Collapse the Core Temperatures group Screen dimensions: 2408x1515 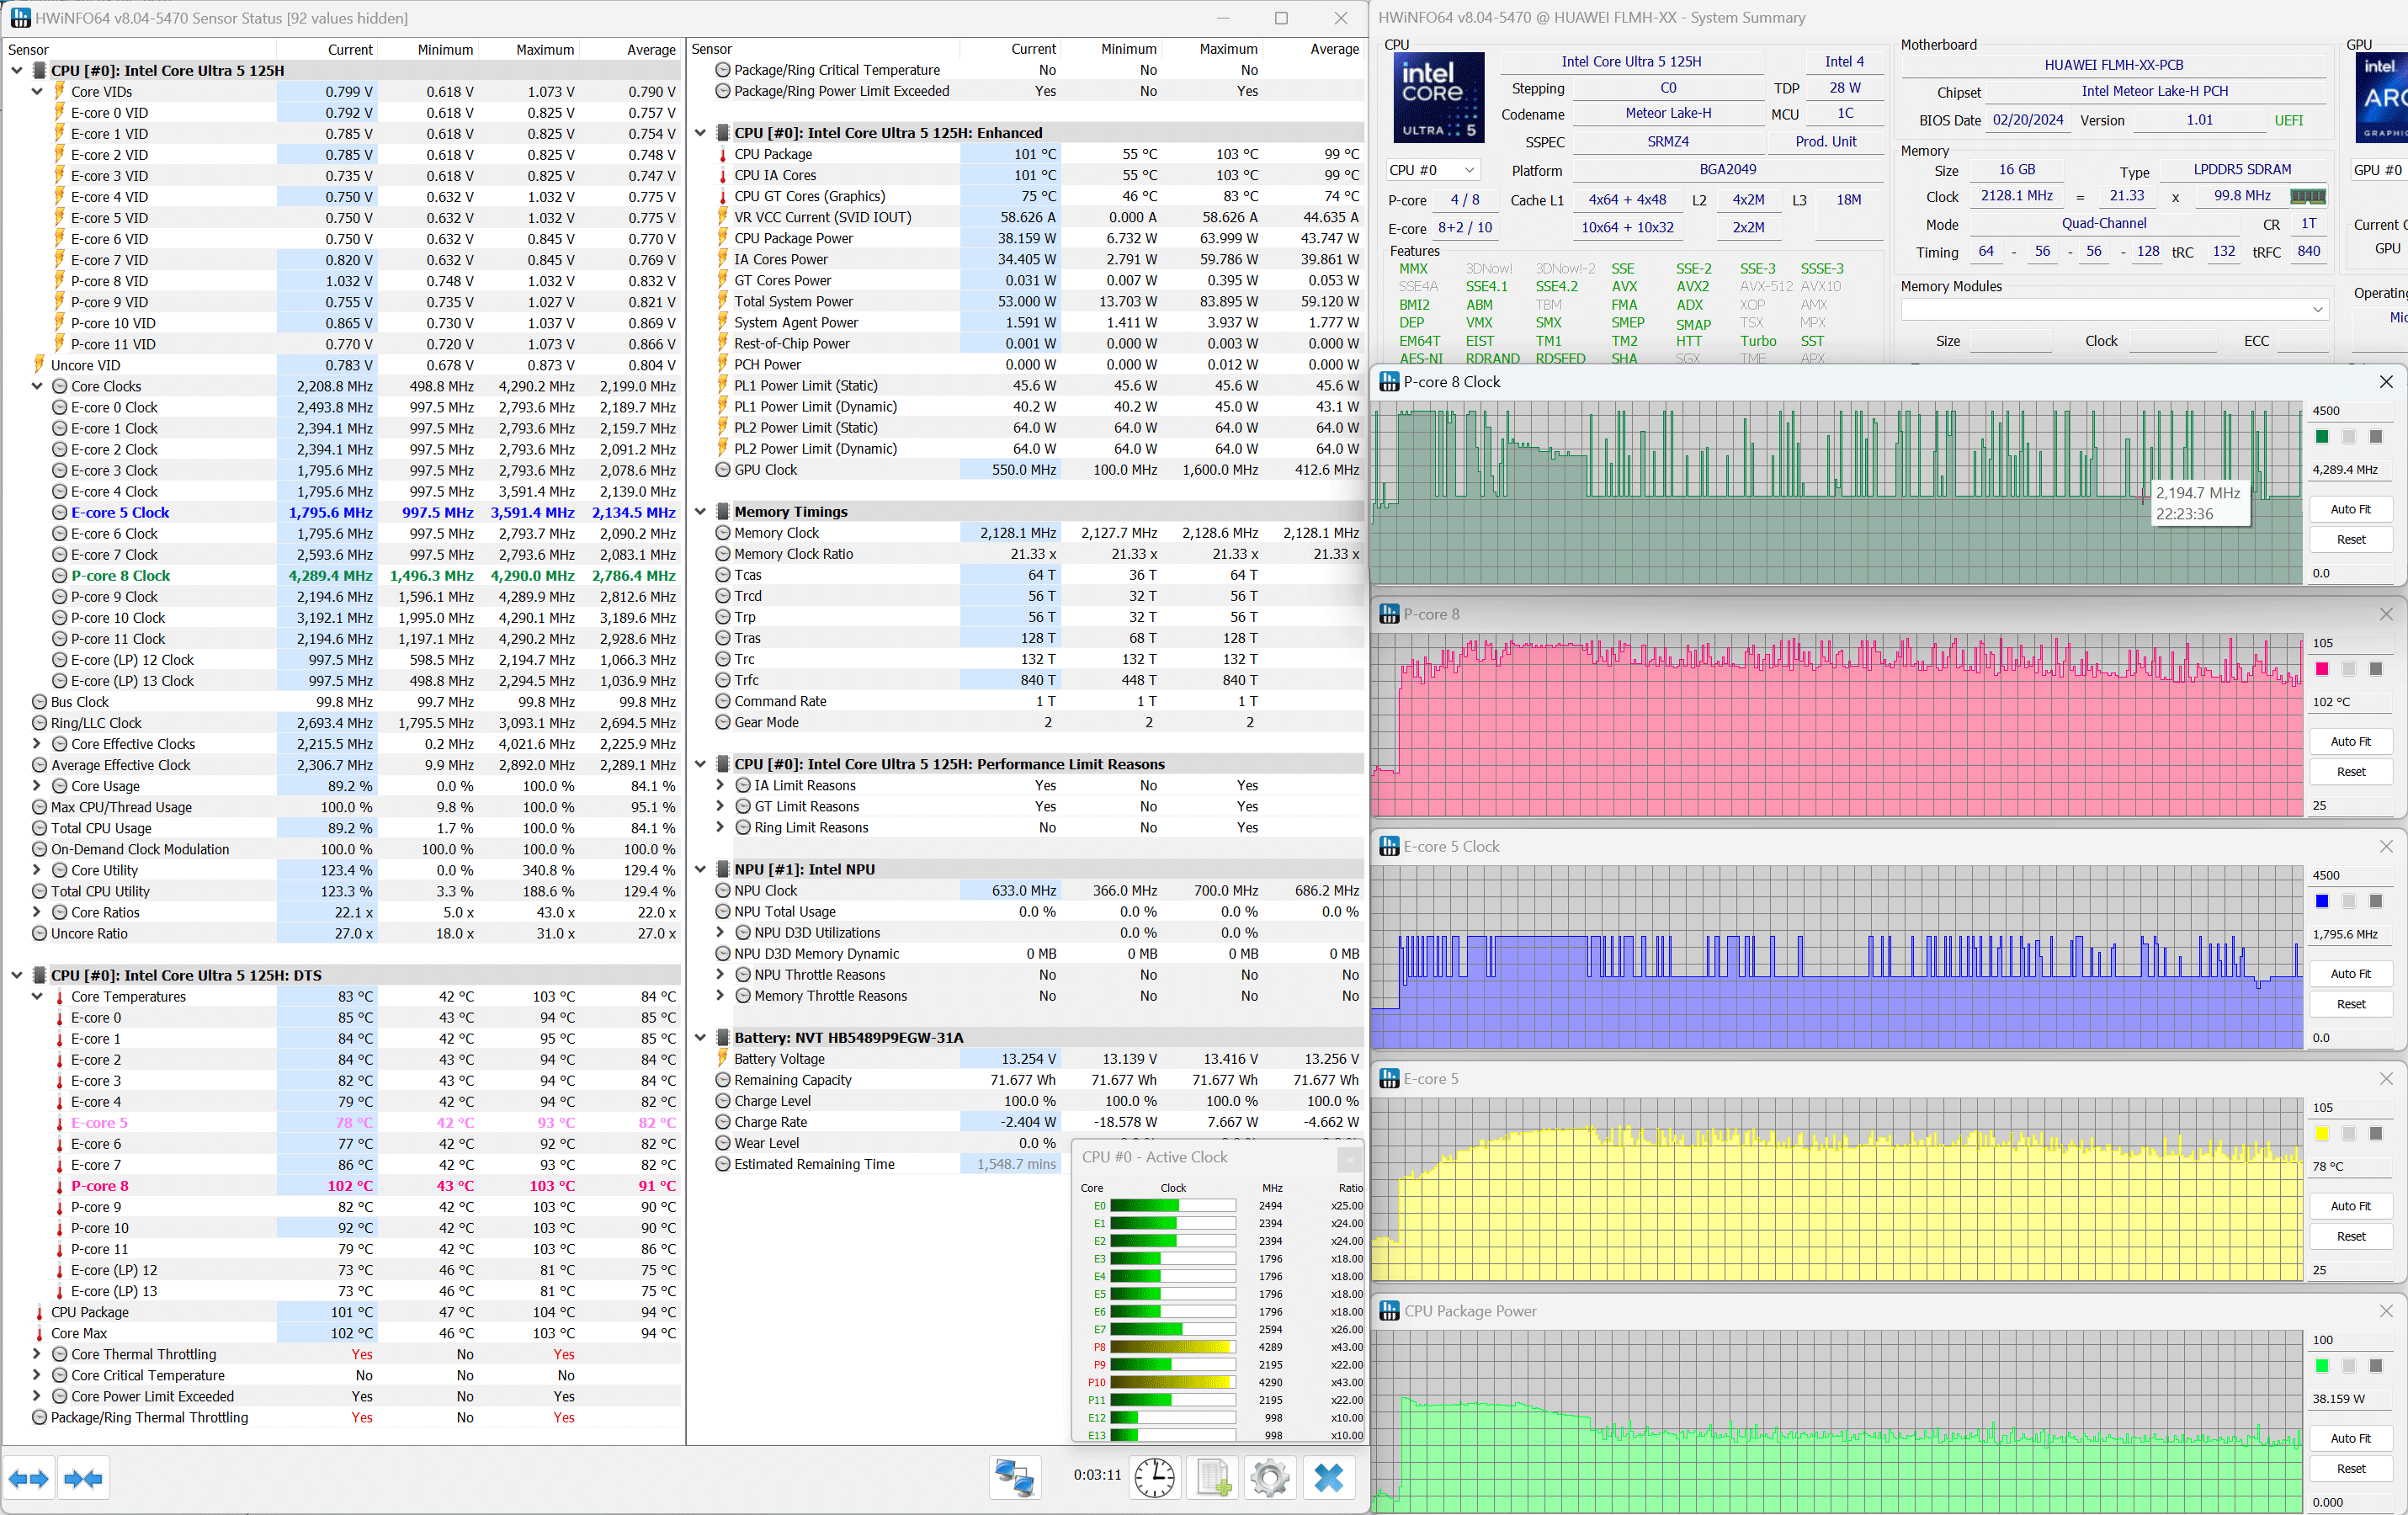pos(37,997)
